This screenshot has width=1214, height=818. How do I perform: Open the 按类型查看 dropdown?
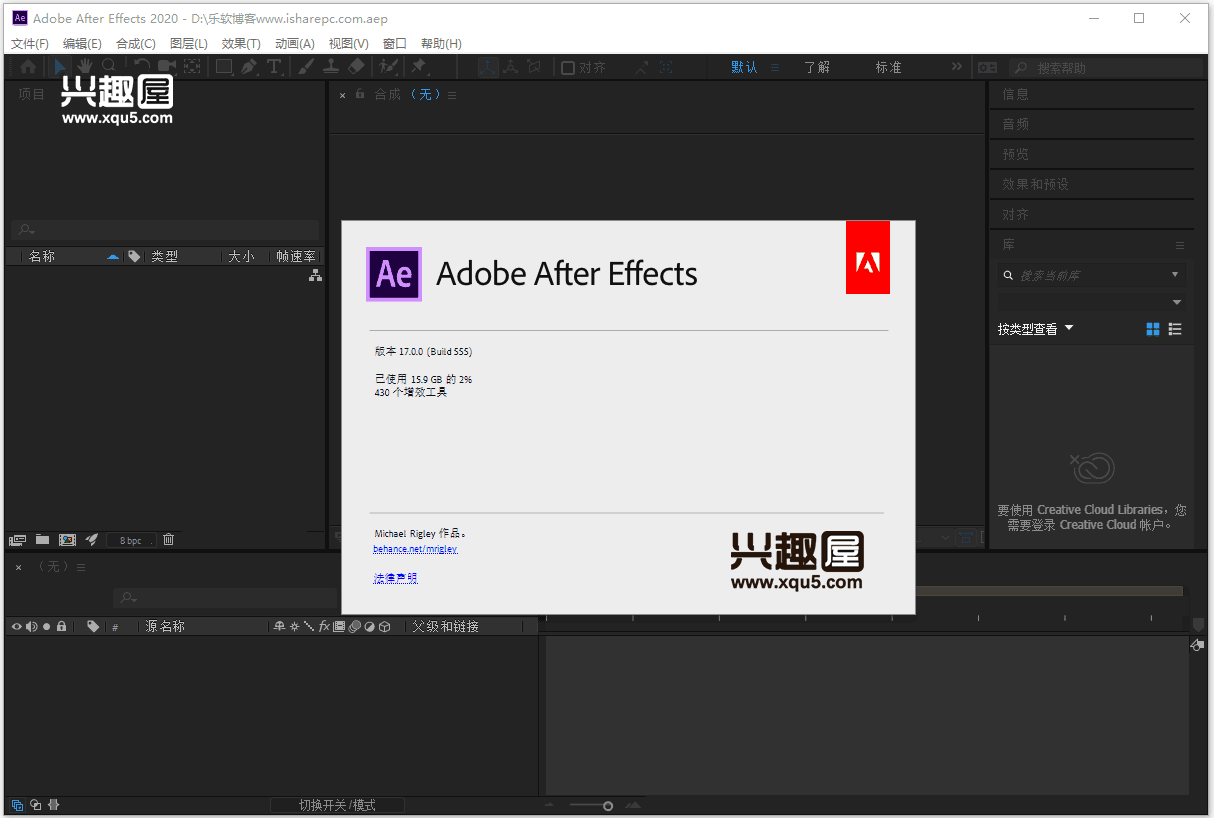1035,329
